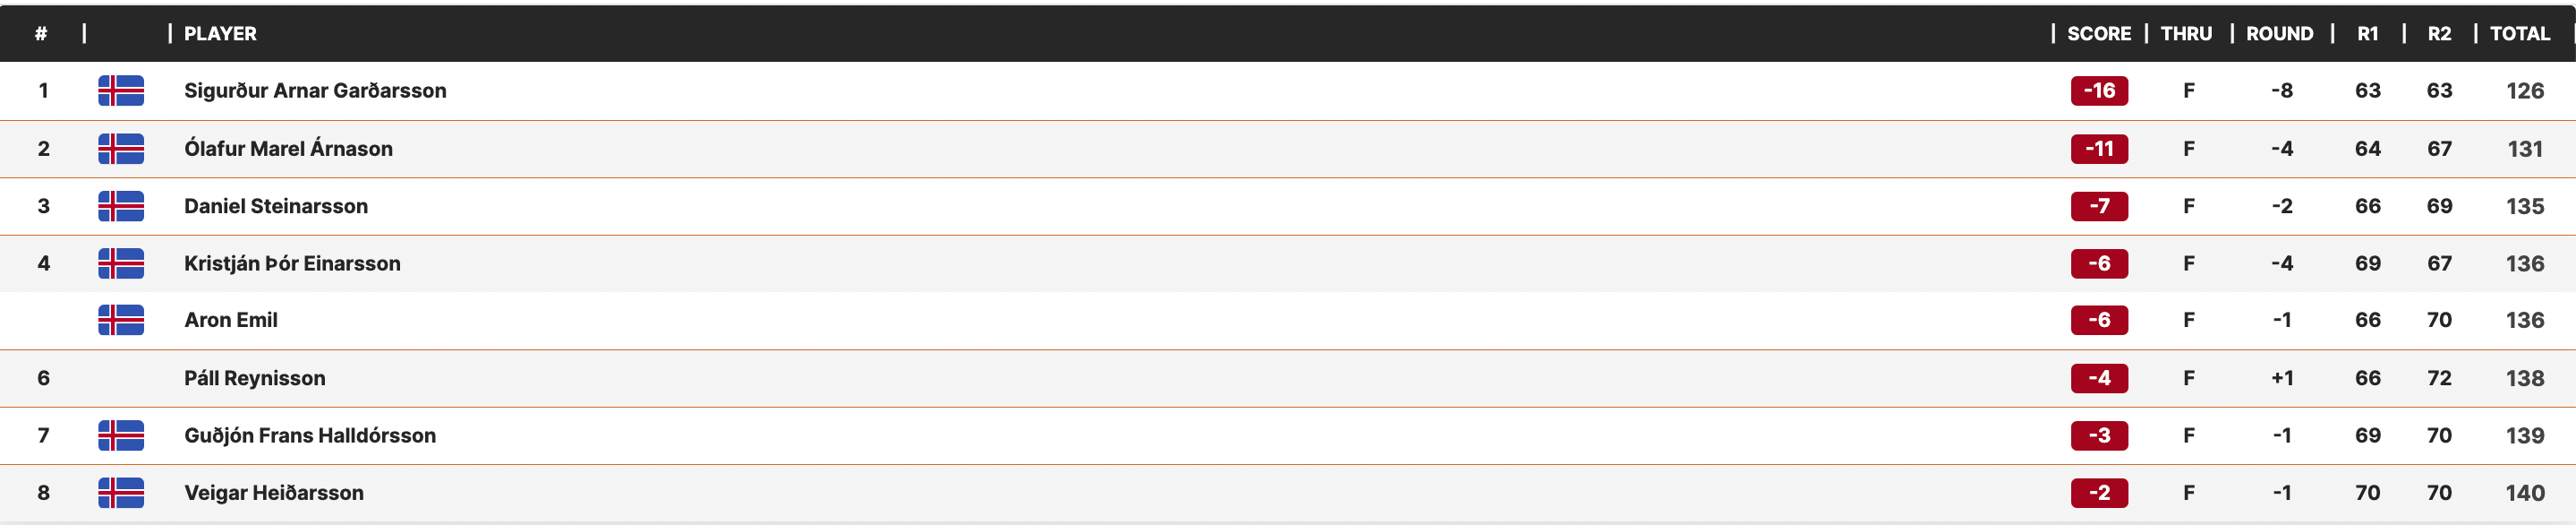Image resolution: width=2576 pixels, height=525 pixels.
Task: Select the Ólafur Marel Árnason name
Action: [x=288, y=149]
